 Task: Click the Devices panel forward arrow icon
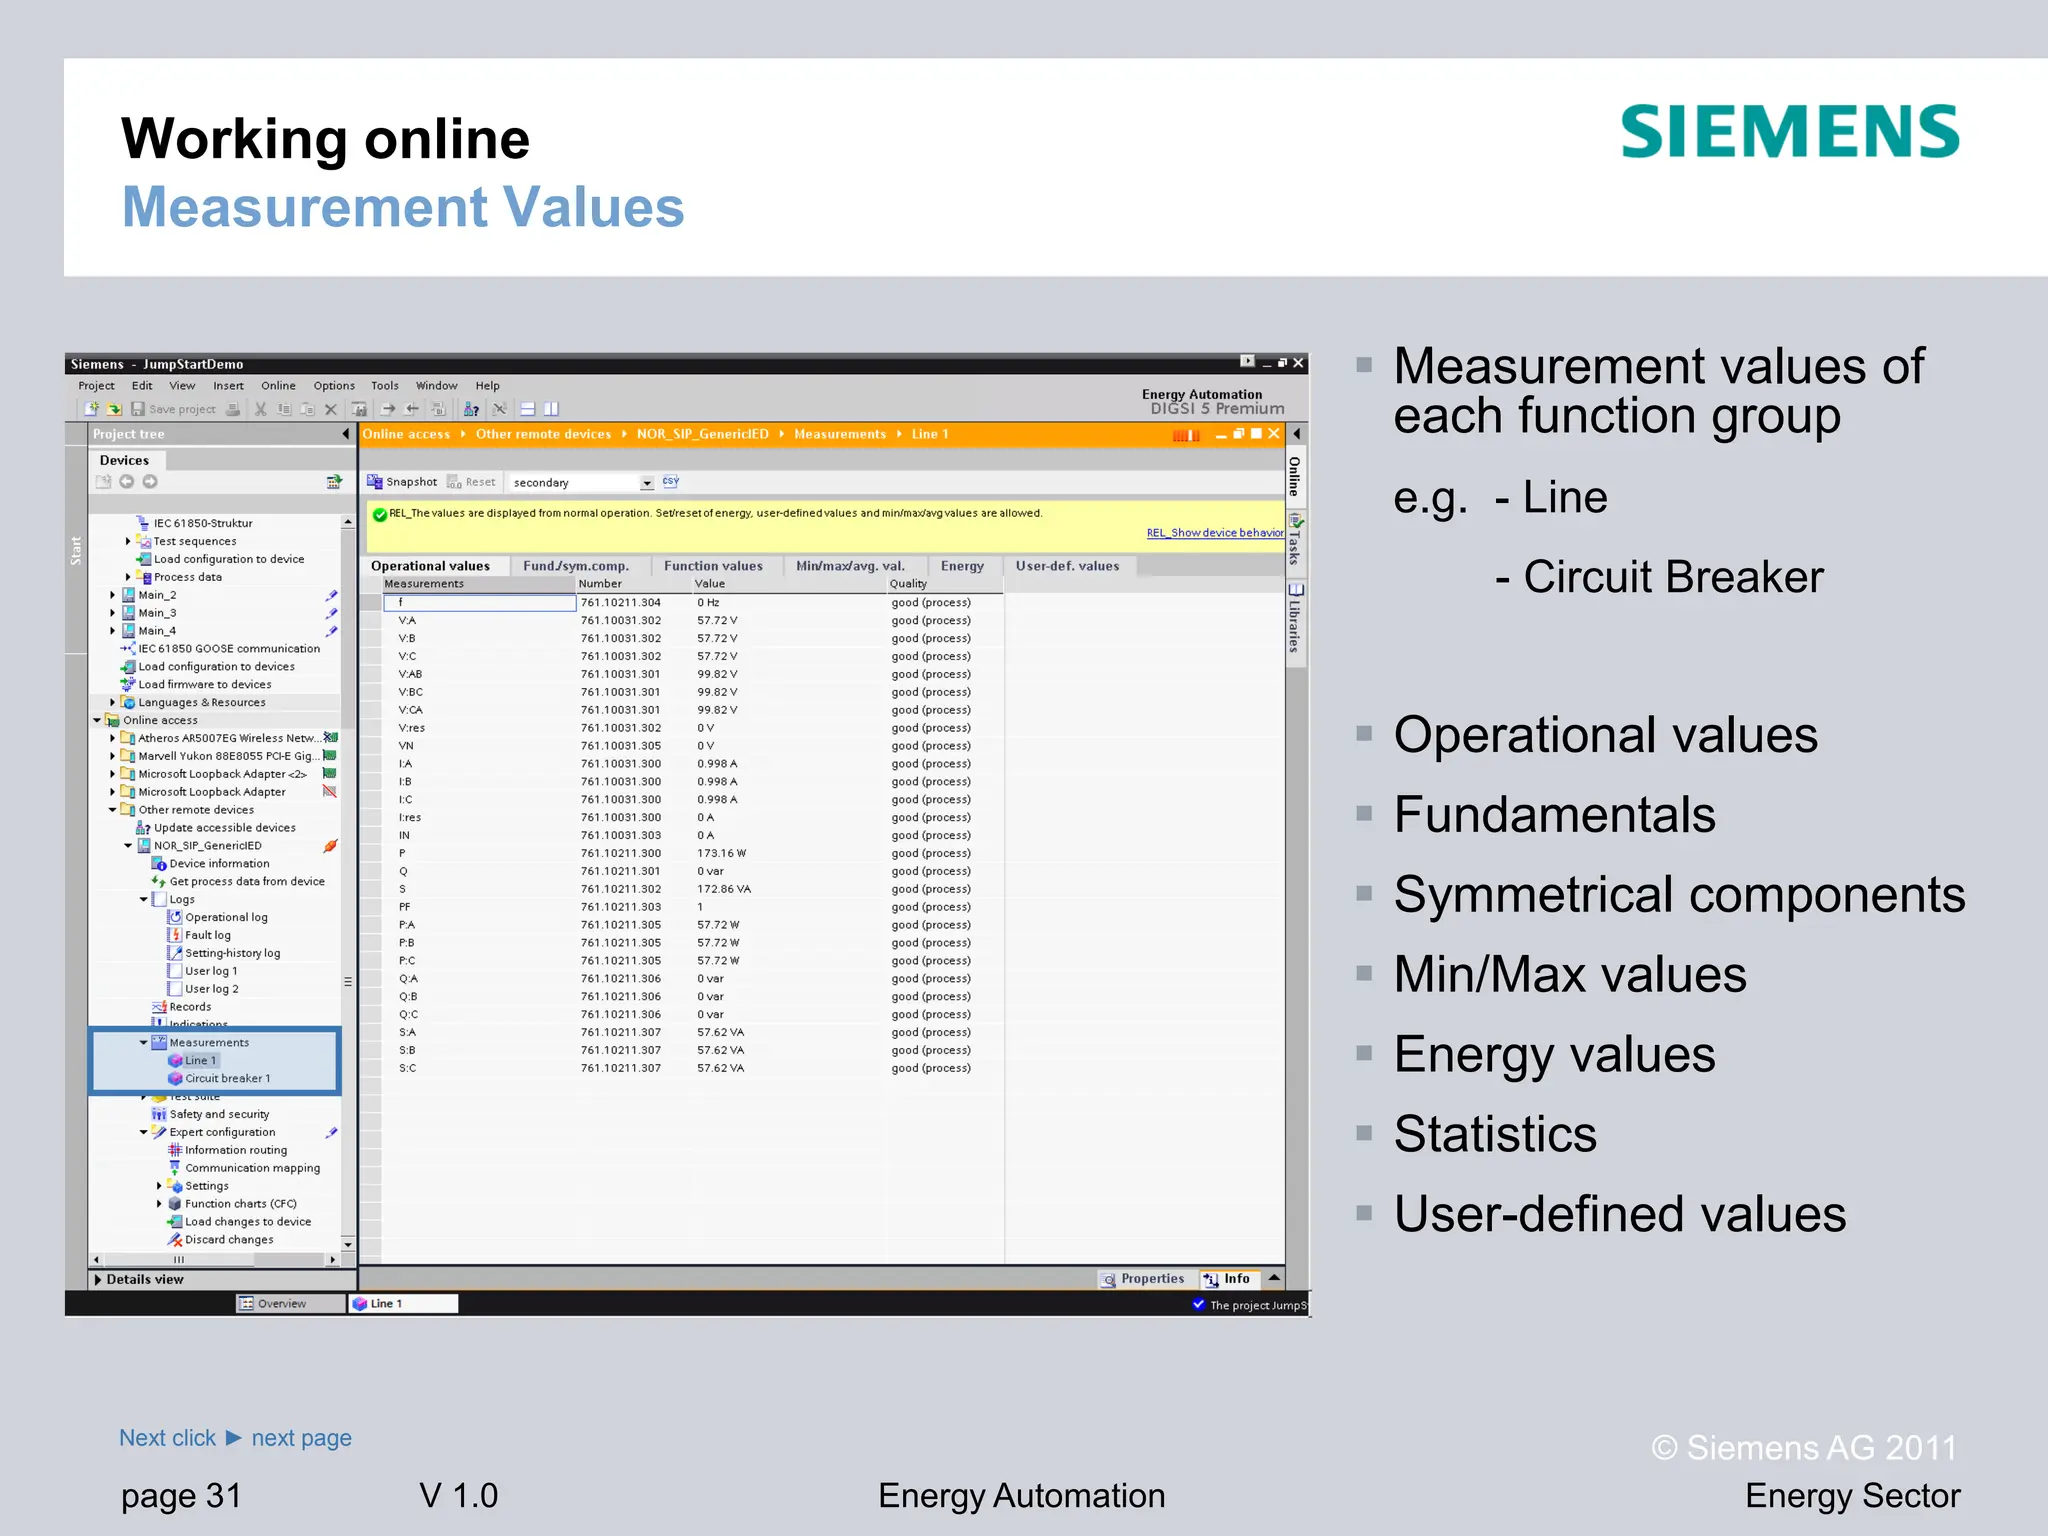[150, 482]
